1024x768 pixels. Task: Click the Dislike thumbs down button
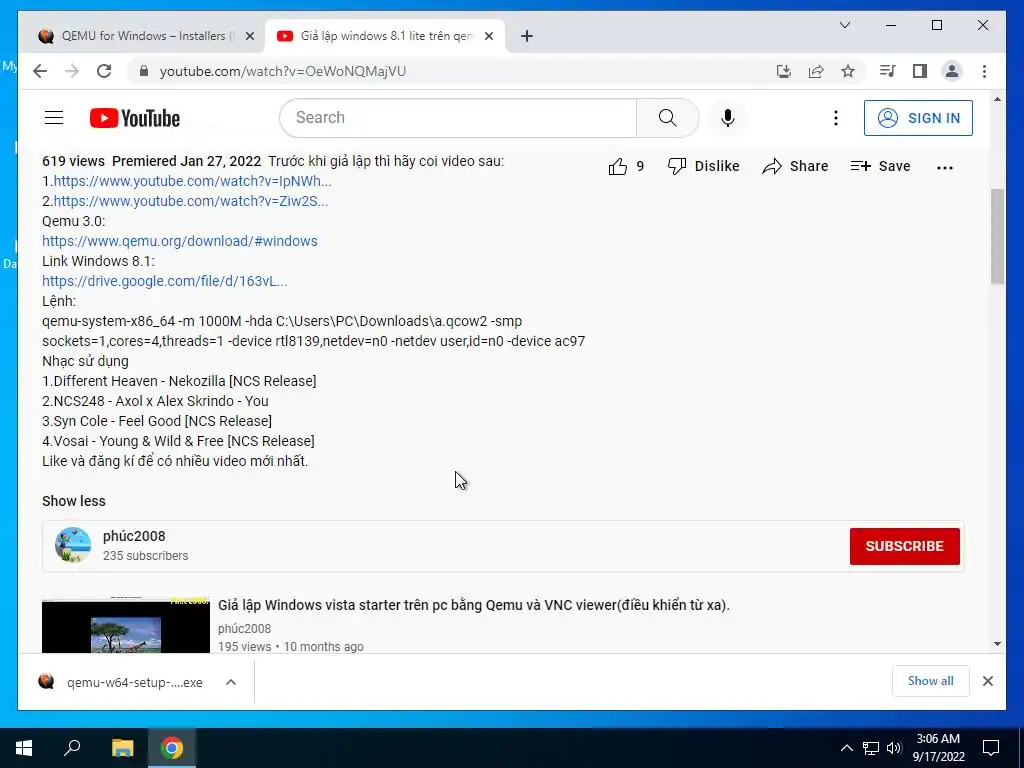point(703,167)
